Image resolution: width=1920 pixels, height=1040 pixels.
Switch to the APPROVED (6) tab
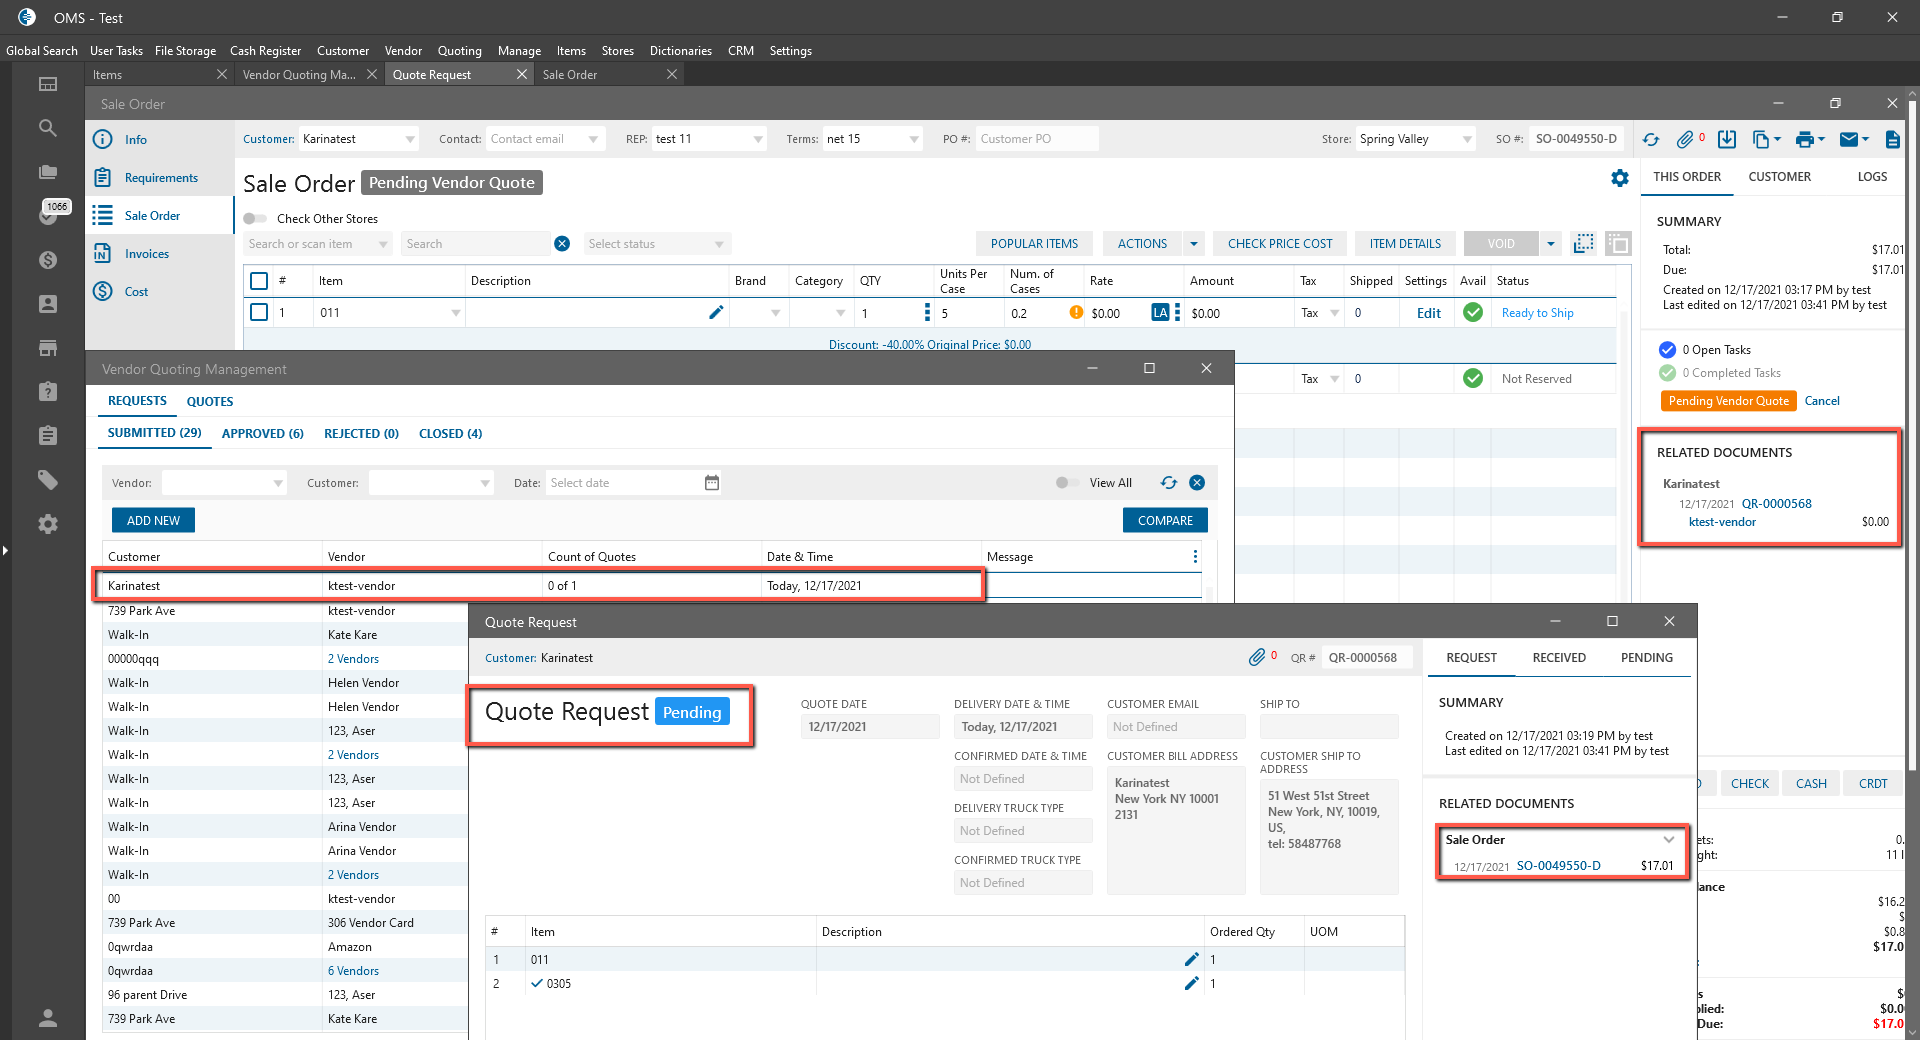click(x=262, y=434)
